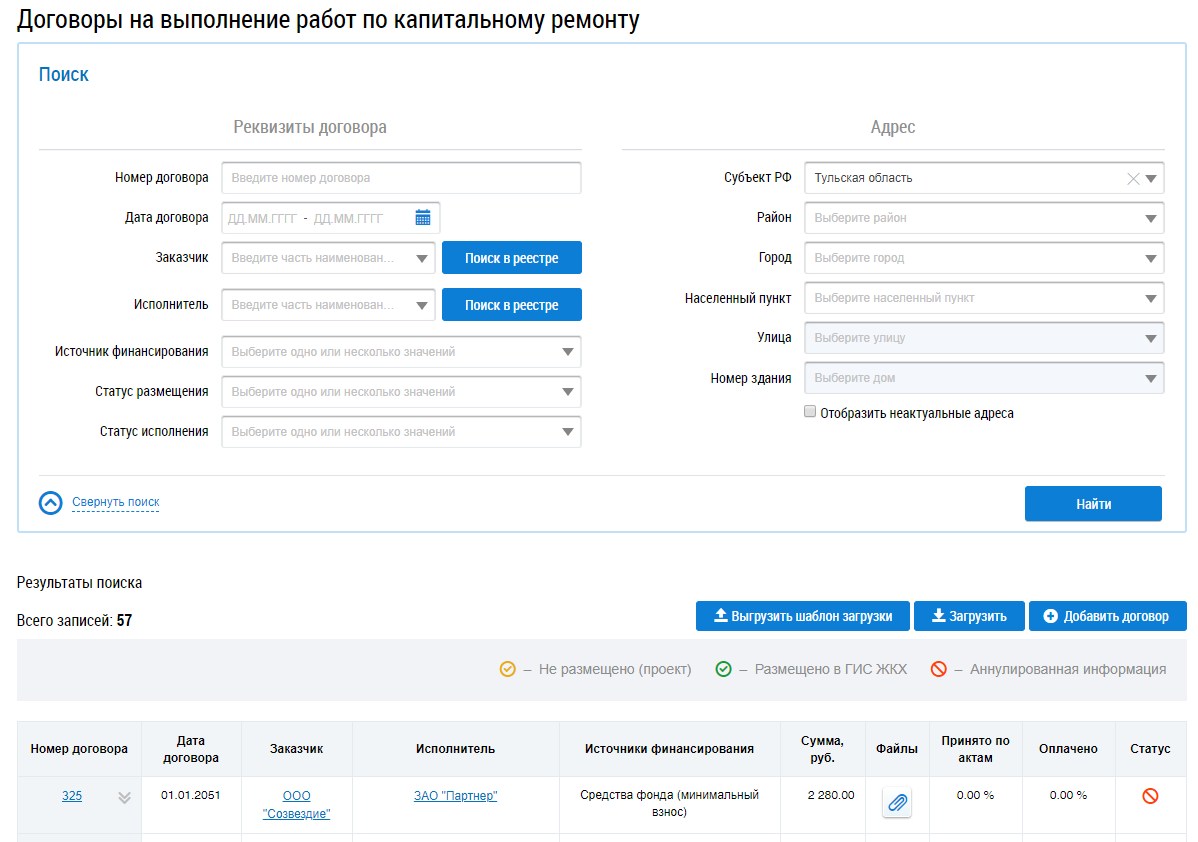
Task: Click the 'Свернуть поиск' link
Action: click(115, 502)
